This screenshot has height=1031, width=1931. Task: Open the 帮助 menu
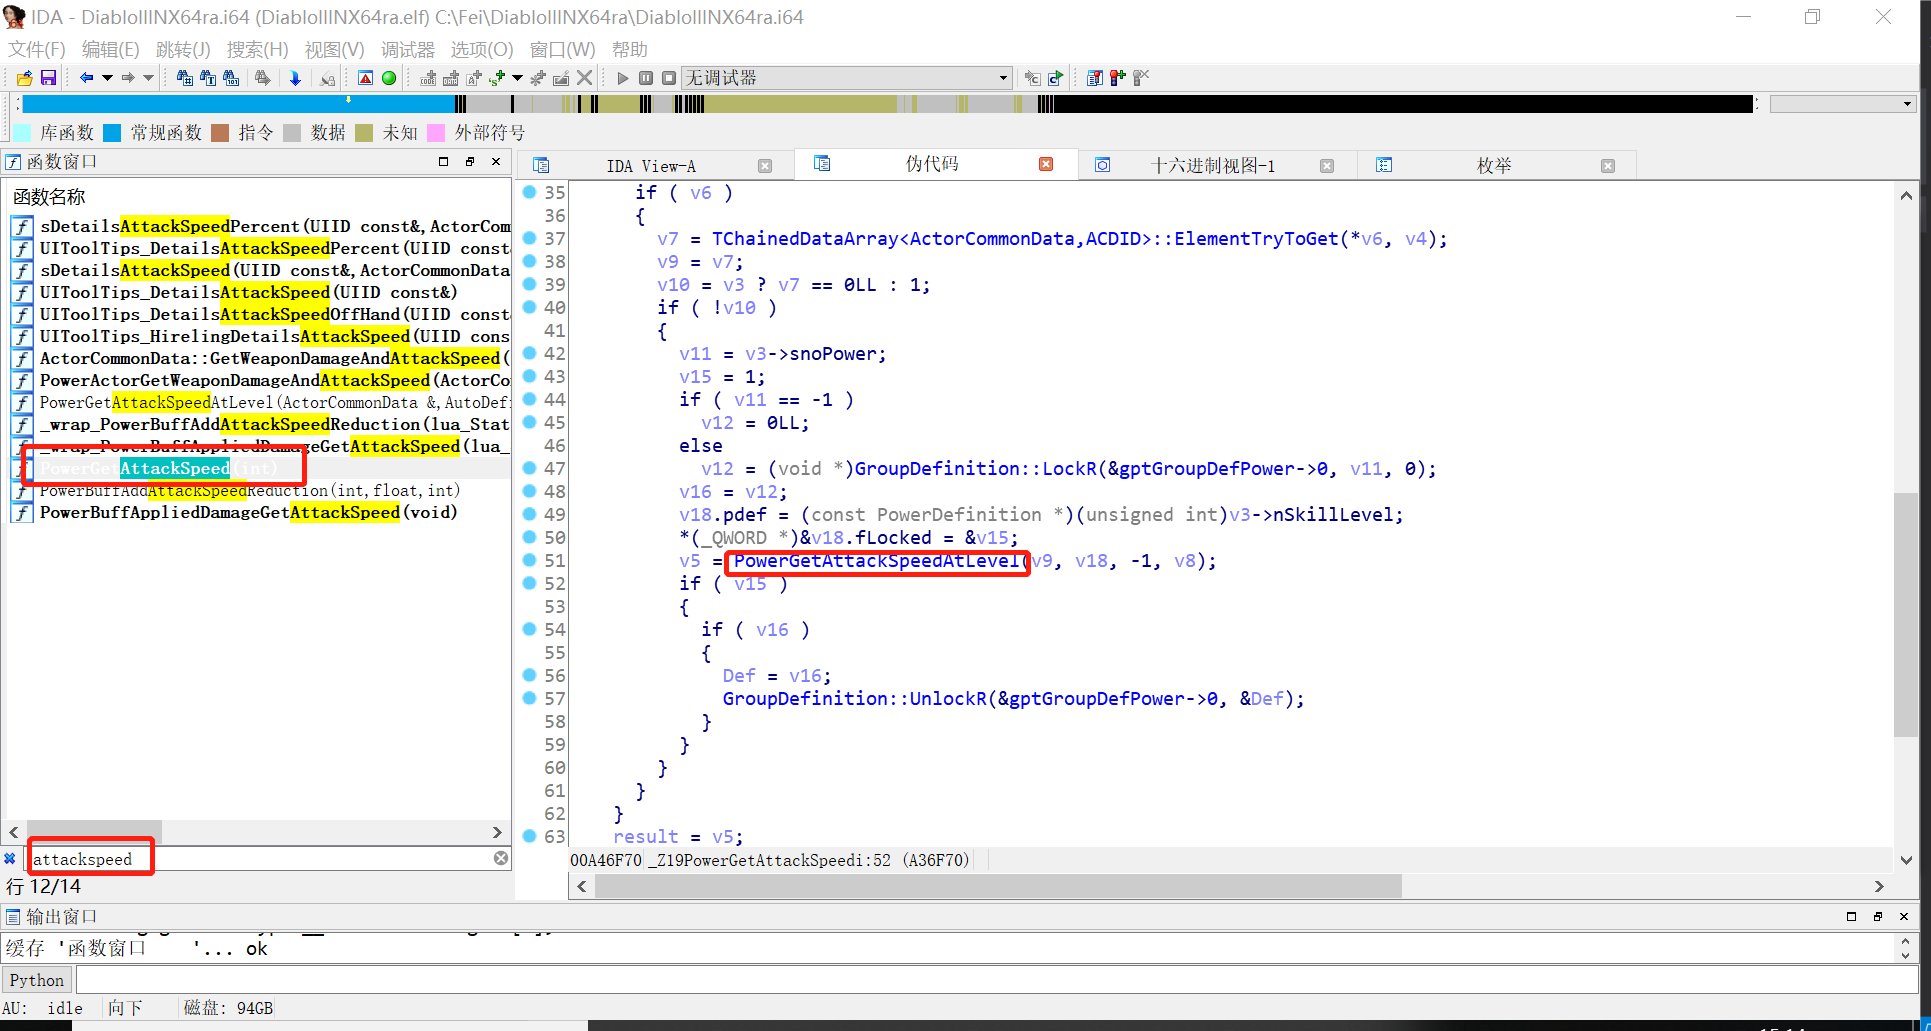point(629,49)
